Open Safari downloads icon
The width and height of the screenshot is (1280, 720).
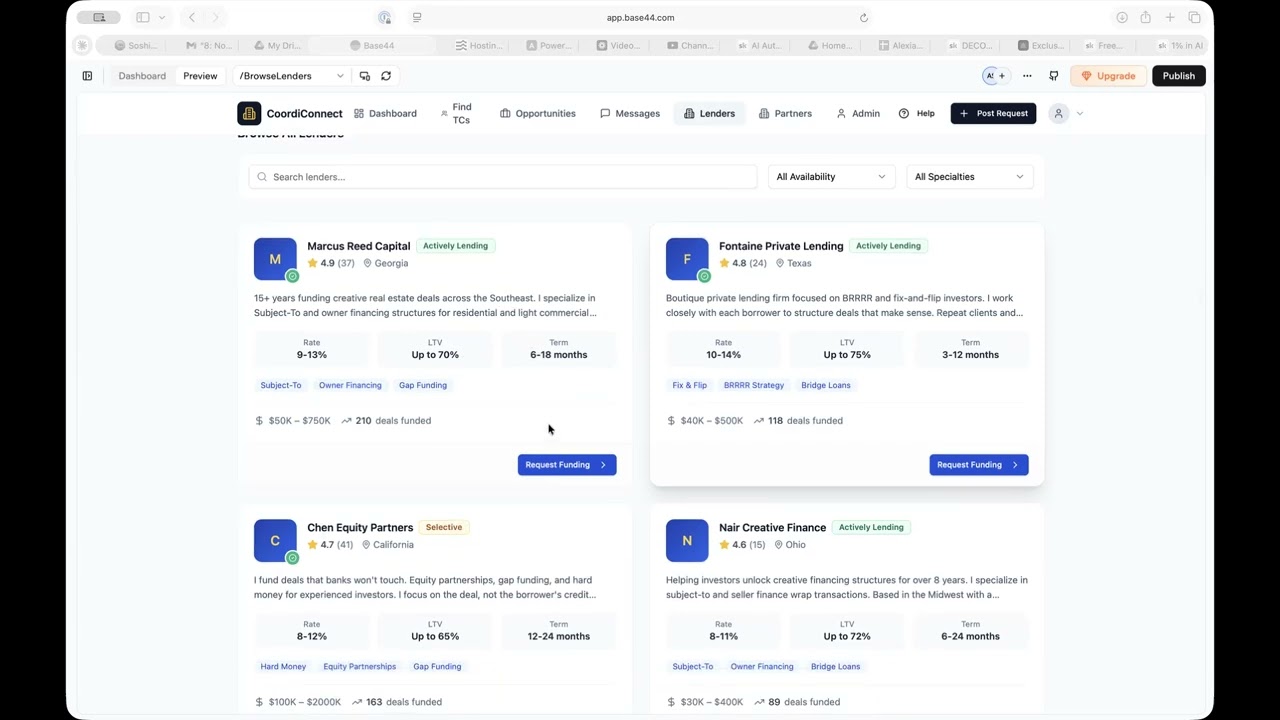(1122, 17)
